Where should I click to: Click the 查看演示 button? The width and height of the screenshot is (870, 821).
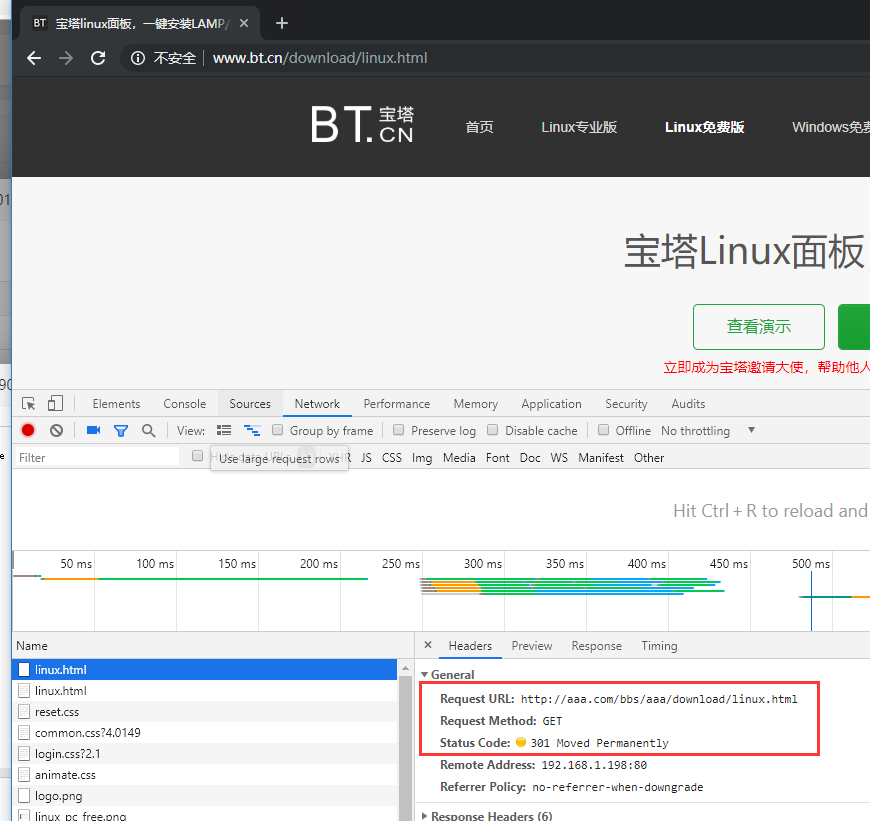(x=758, y=327)
